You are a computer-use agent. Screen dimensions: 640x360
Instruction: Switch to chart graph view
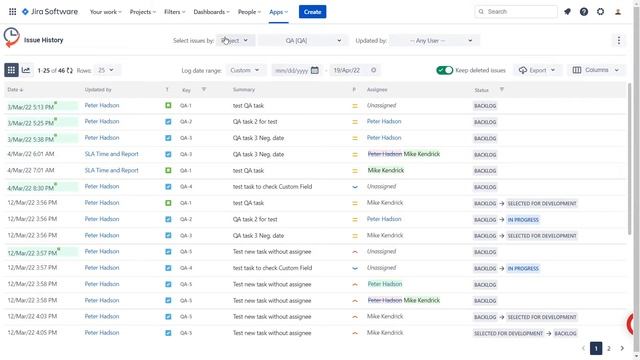(x=26, y=70)
